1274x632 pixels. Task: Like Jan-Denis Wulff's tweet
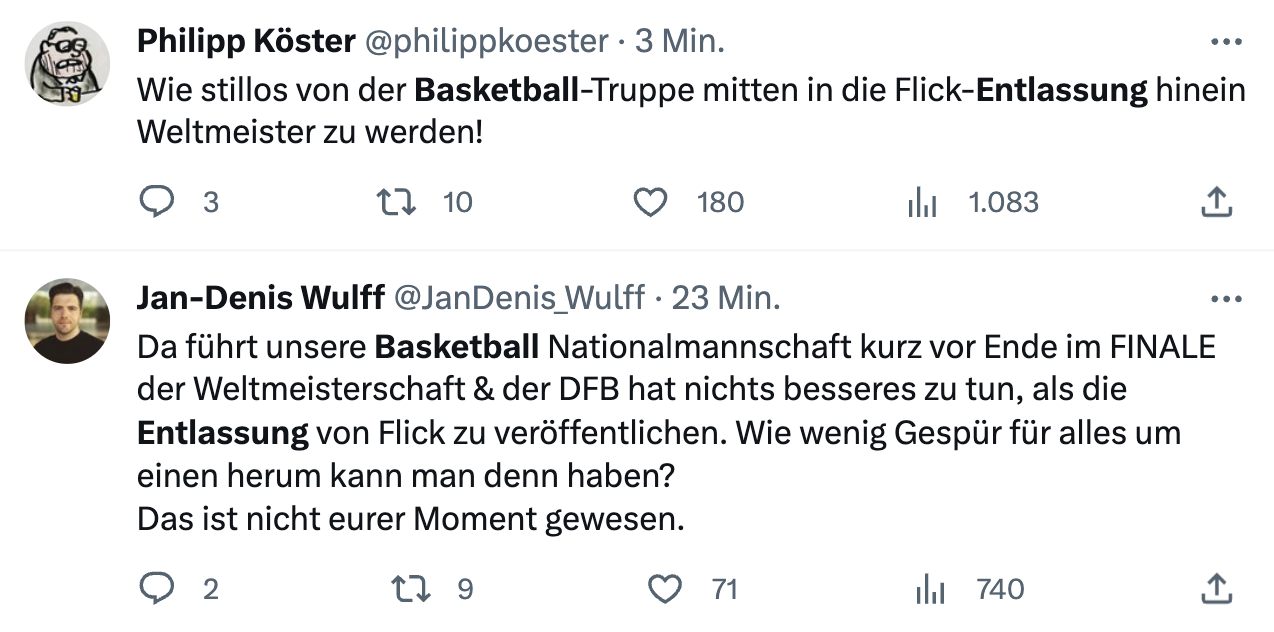point(665,589)
